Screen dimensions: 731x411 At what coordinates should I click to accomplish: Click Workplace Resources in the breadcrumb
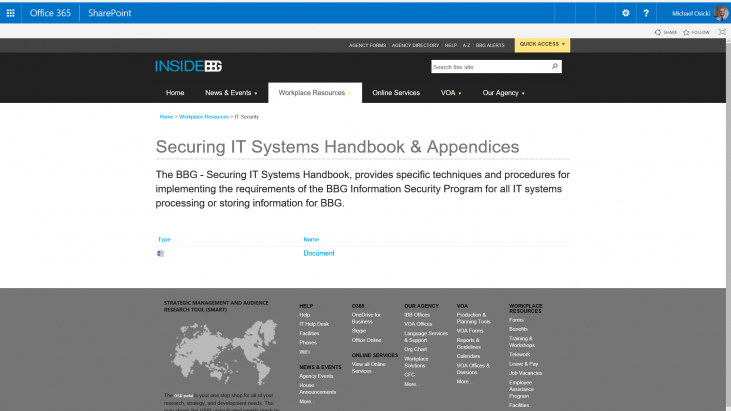pos(203,117)
